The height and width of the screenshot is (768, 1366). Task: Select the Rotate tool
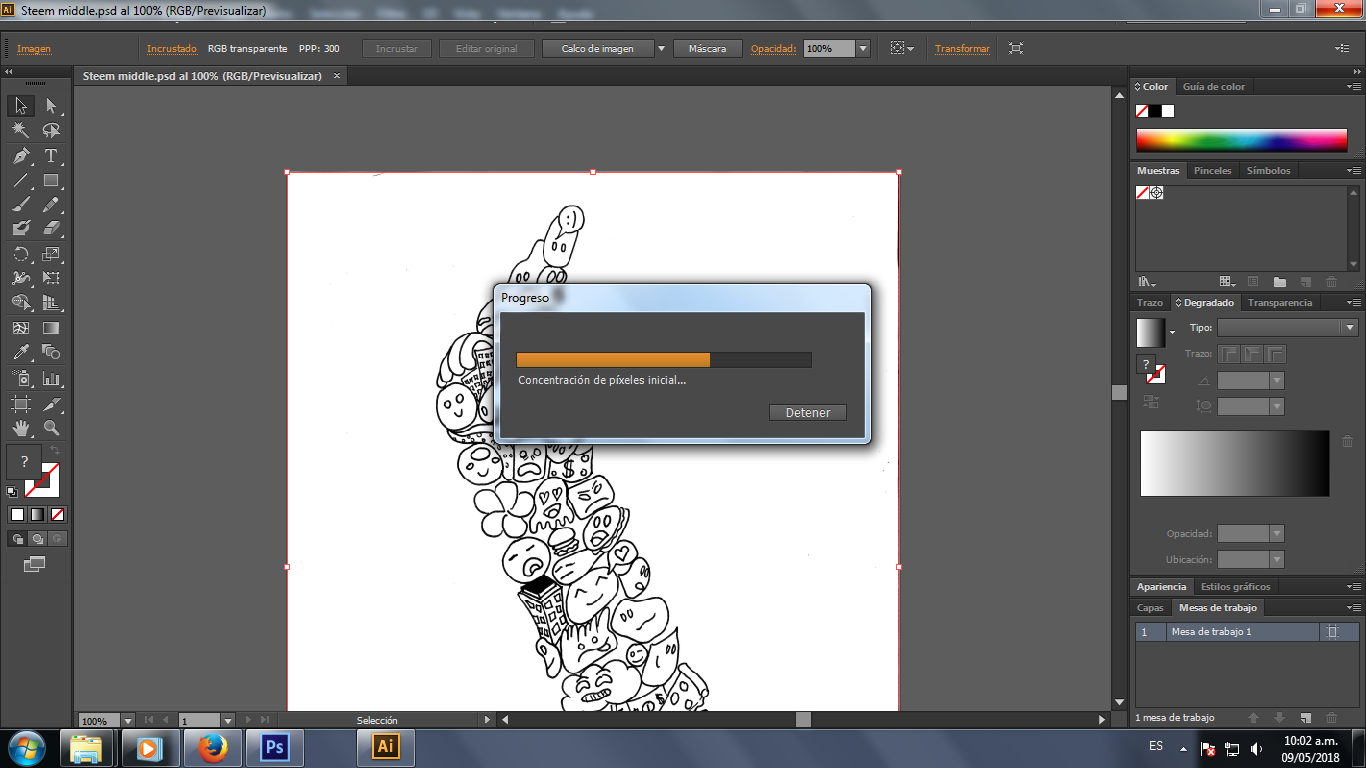pyautogui.click(x=21, y=254)
